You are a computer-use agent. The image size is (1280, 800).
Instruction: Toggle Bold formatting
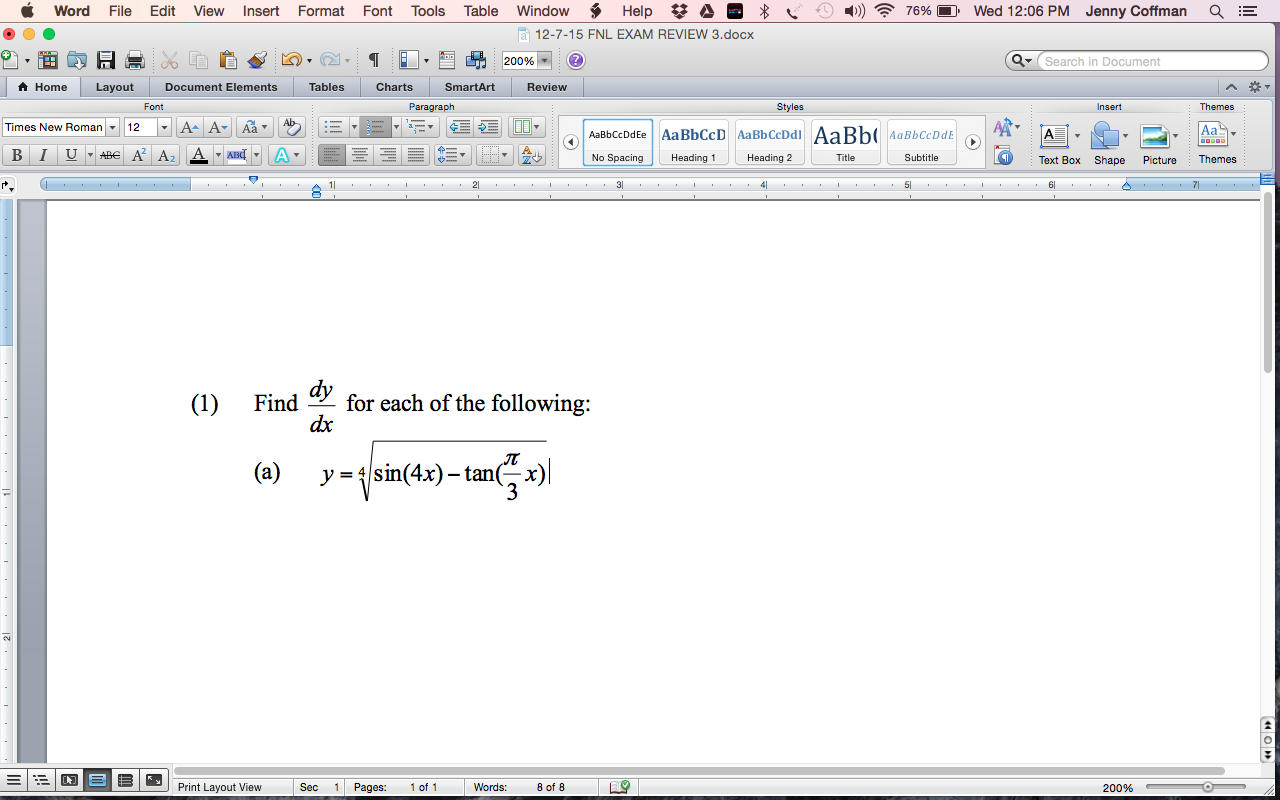tap(16, 155)
